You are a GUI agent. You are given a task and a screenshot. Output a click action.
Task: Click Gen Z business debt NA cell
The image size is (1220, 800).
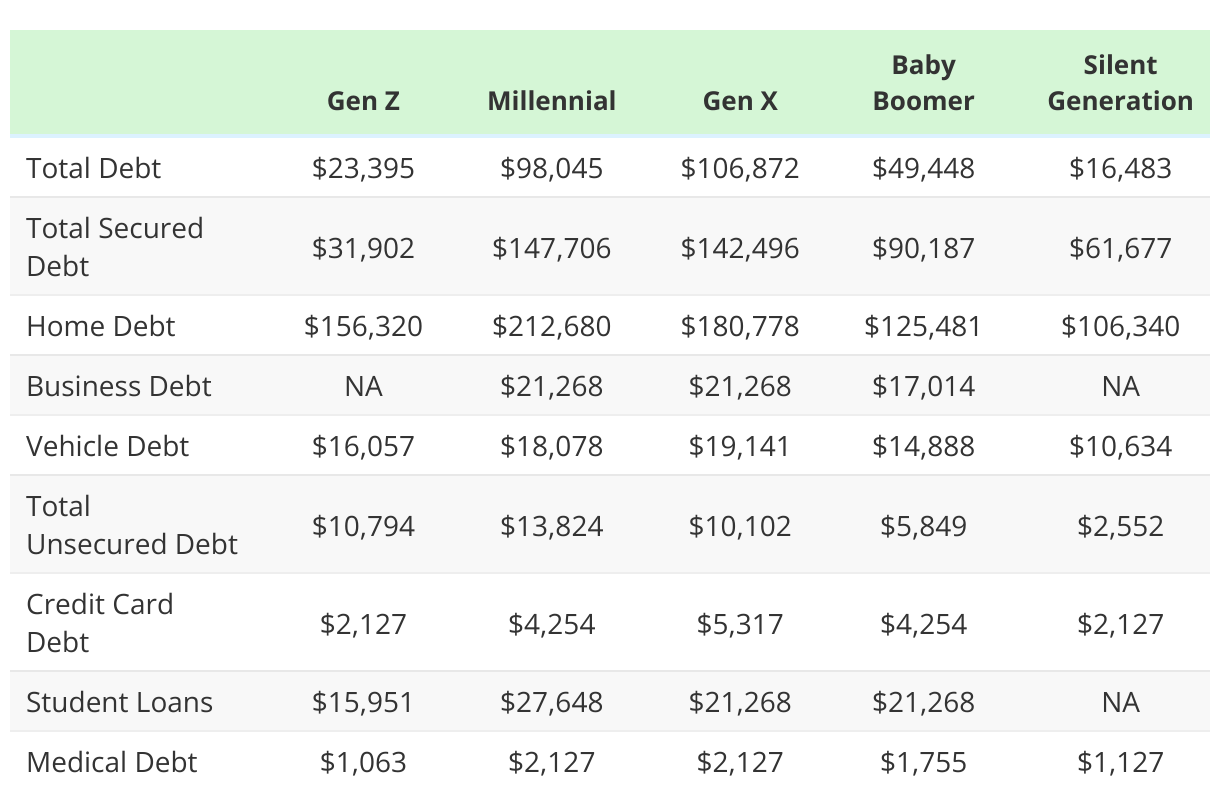(x=363, y=386)
